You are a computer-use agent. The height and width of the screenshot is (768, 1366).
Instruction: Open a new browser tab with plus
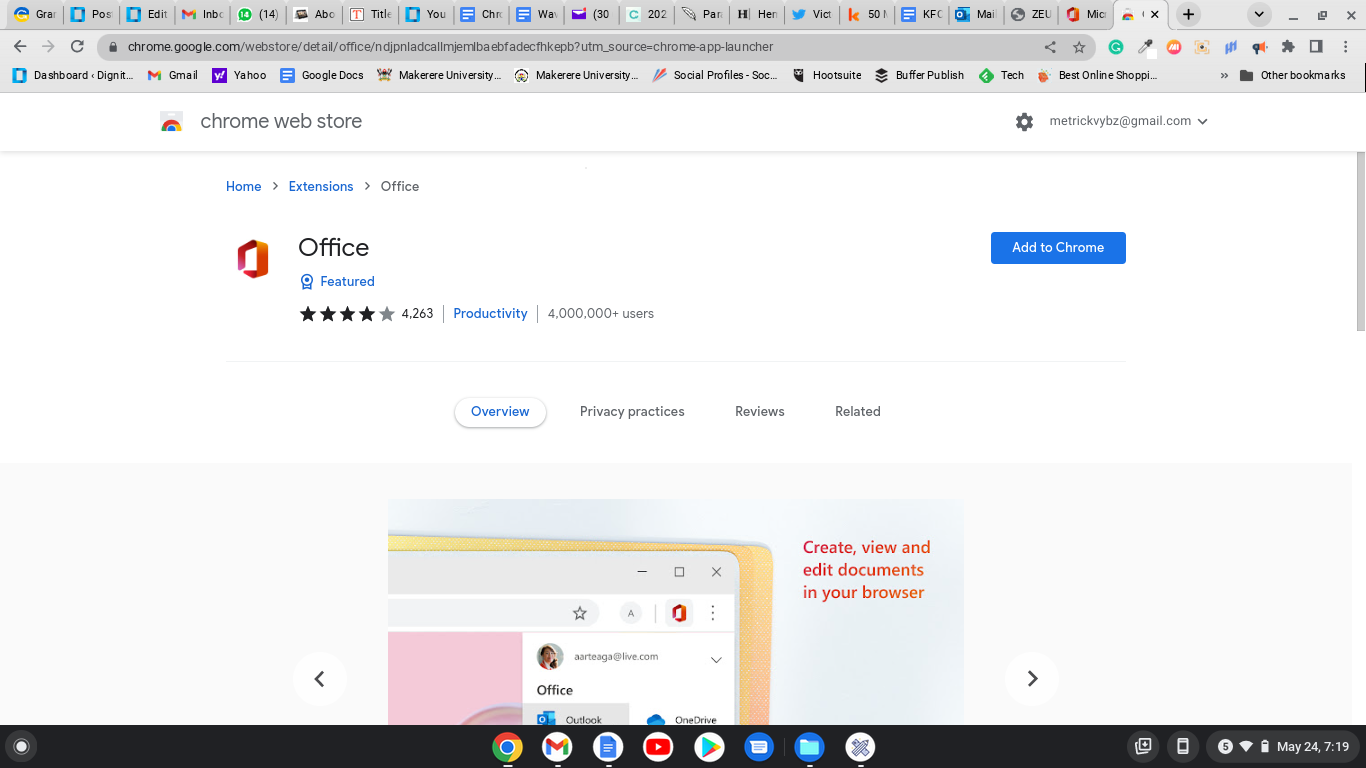pyautogui.click(x=1188, y=14)
